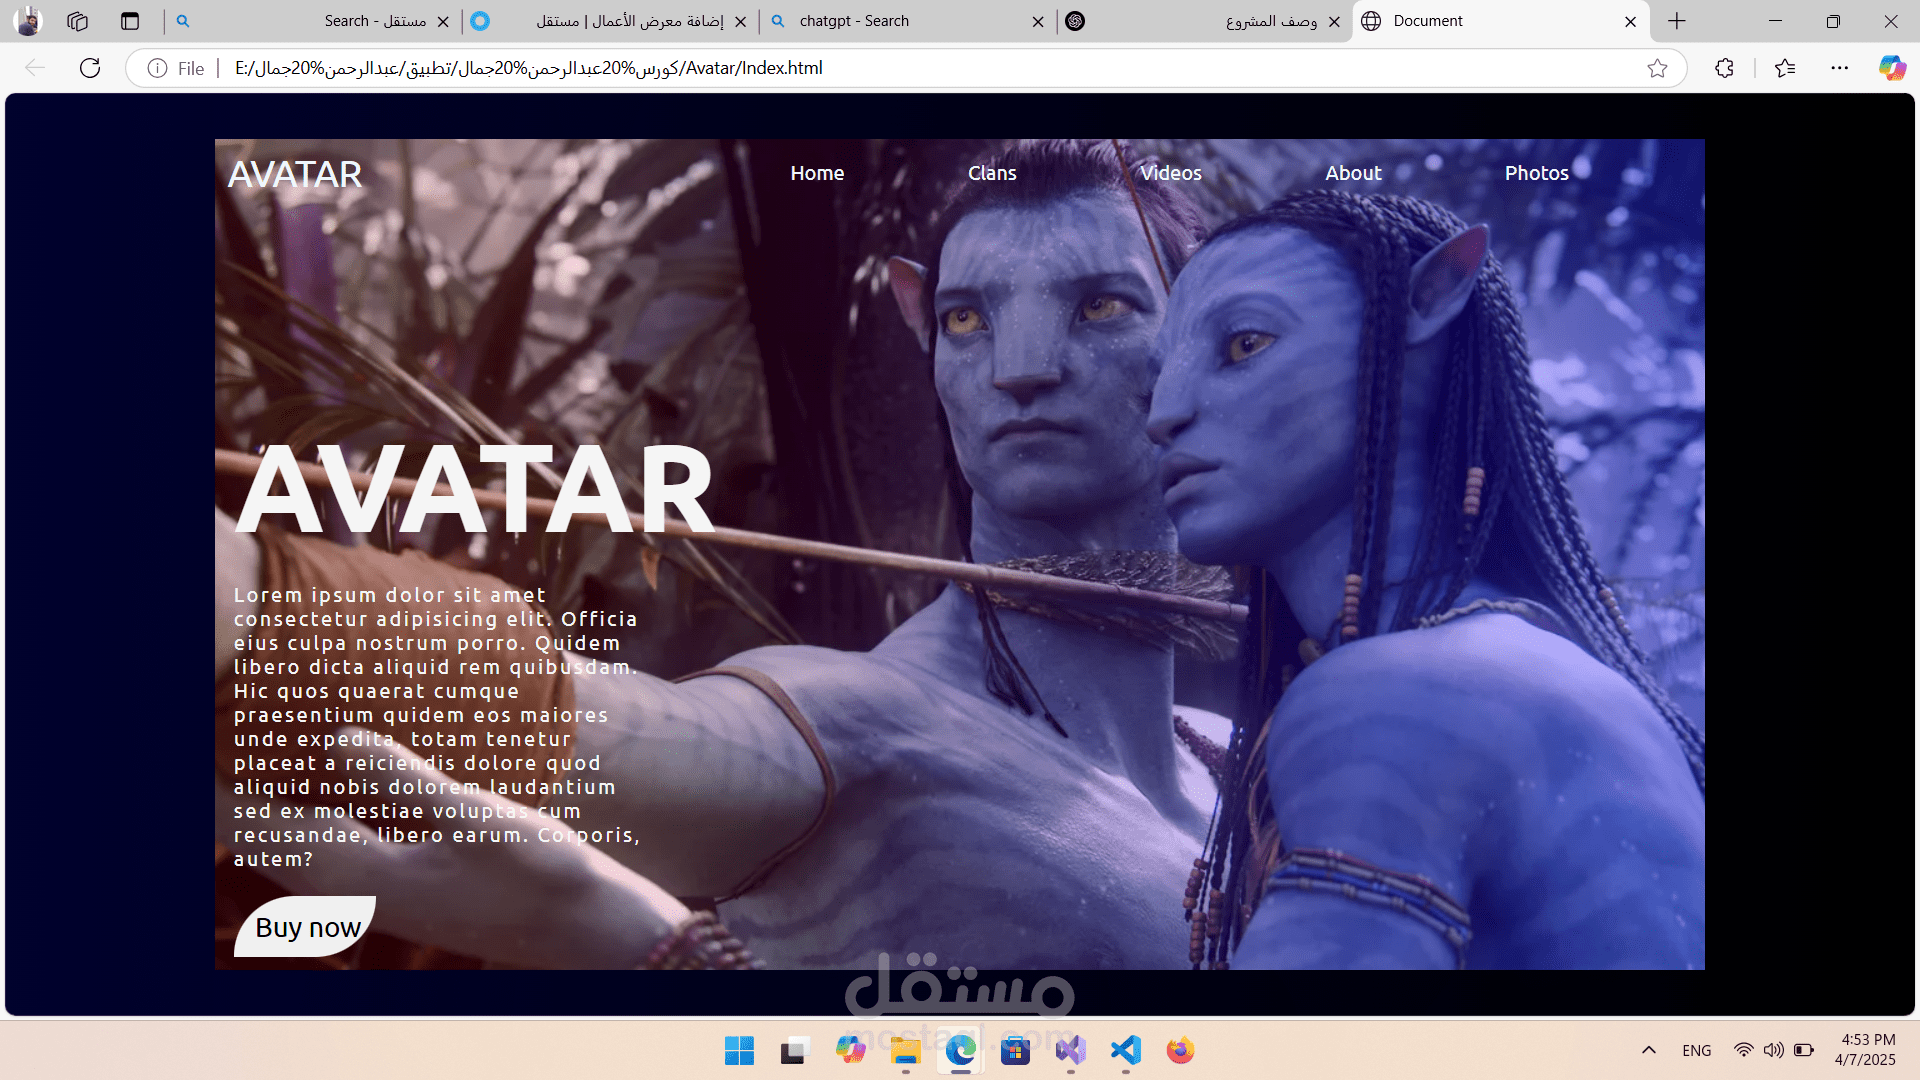Image resolution: width=1920 pixels, height=1080 pixels.
Task: Open the Workspaces icon in the tab bar
Action: (78, 21)
